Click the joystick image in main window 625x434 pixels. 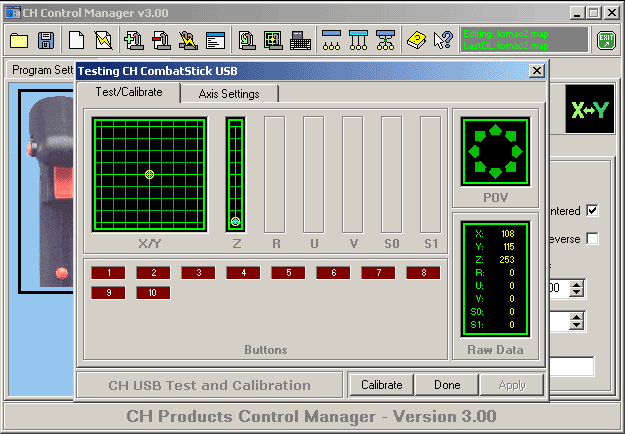pyautogui.click(x=47, y=192)
